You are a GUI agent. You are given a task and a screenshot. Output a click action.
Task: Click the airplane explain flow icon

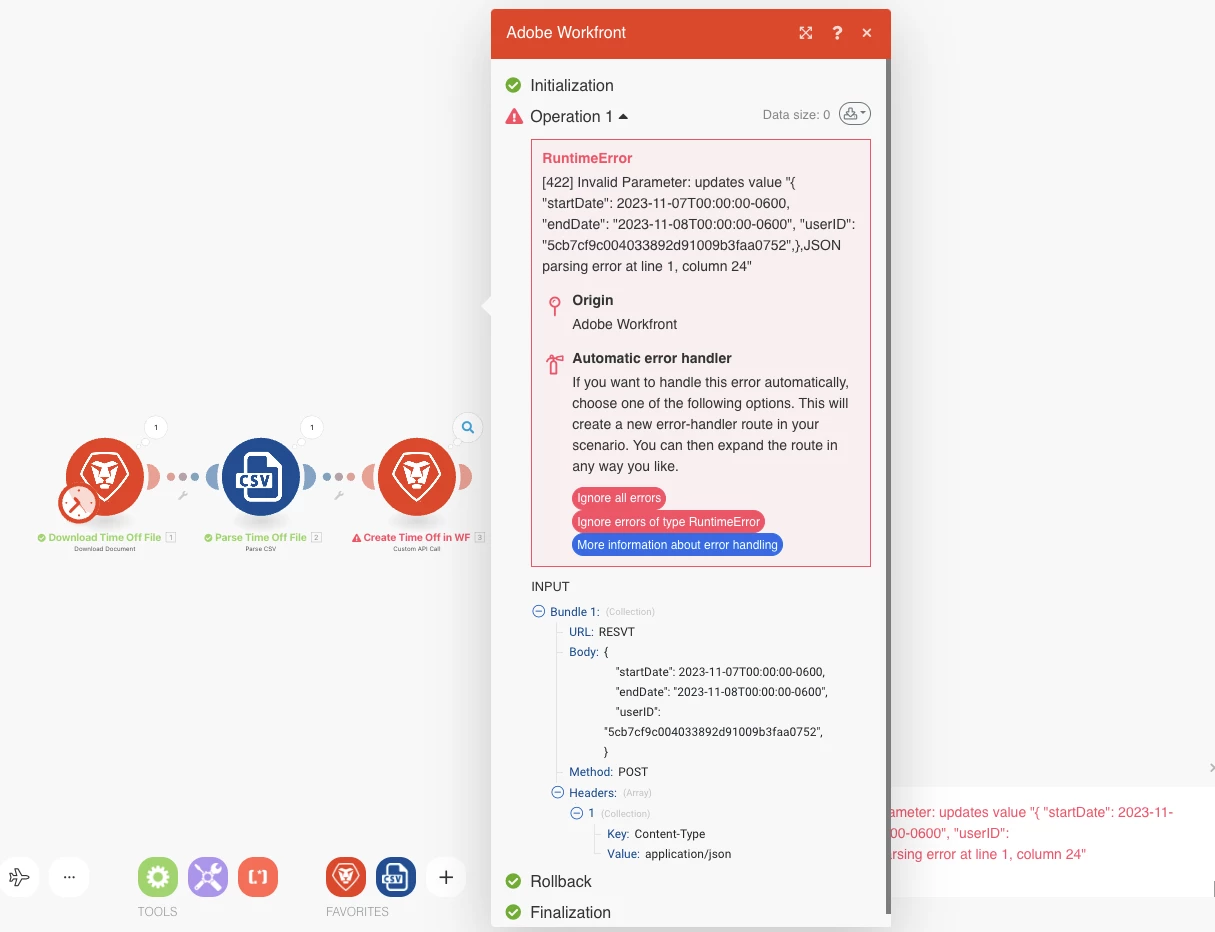coord(19,878)
